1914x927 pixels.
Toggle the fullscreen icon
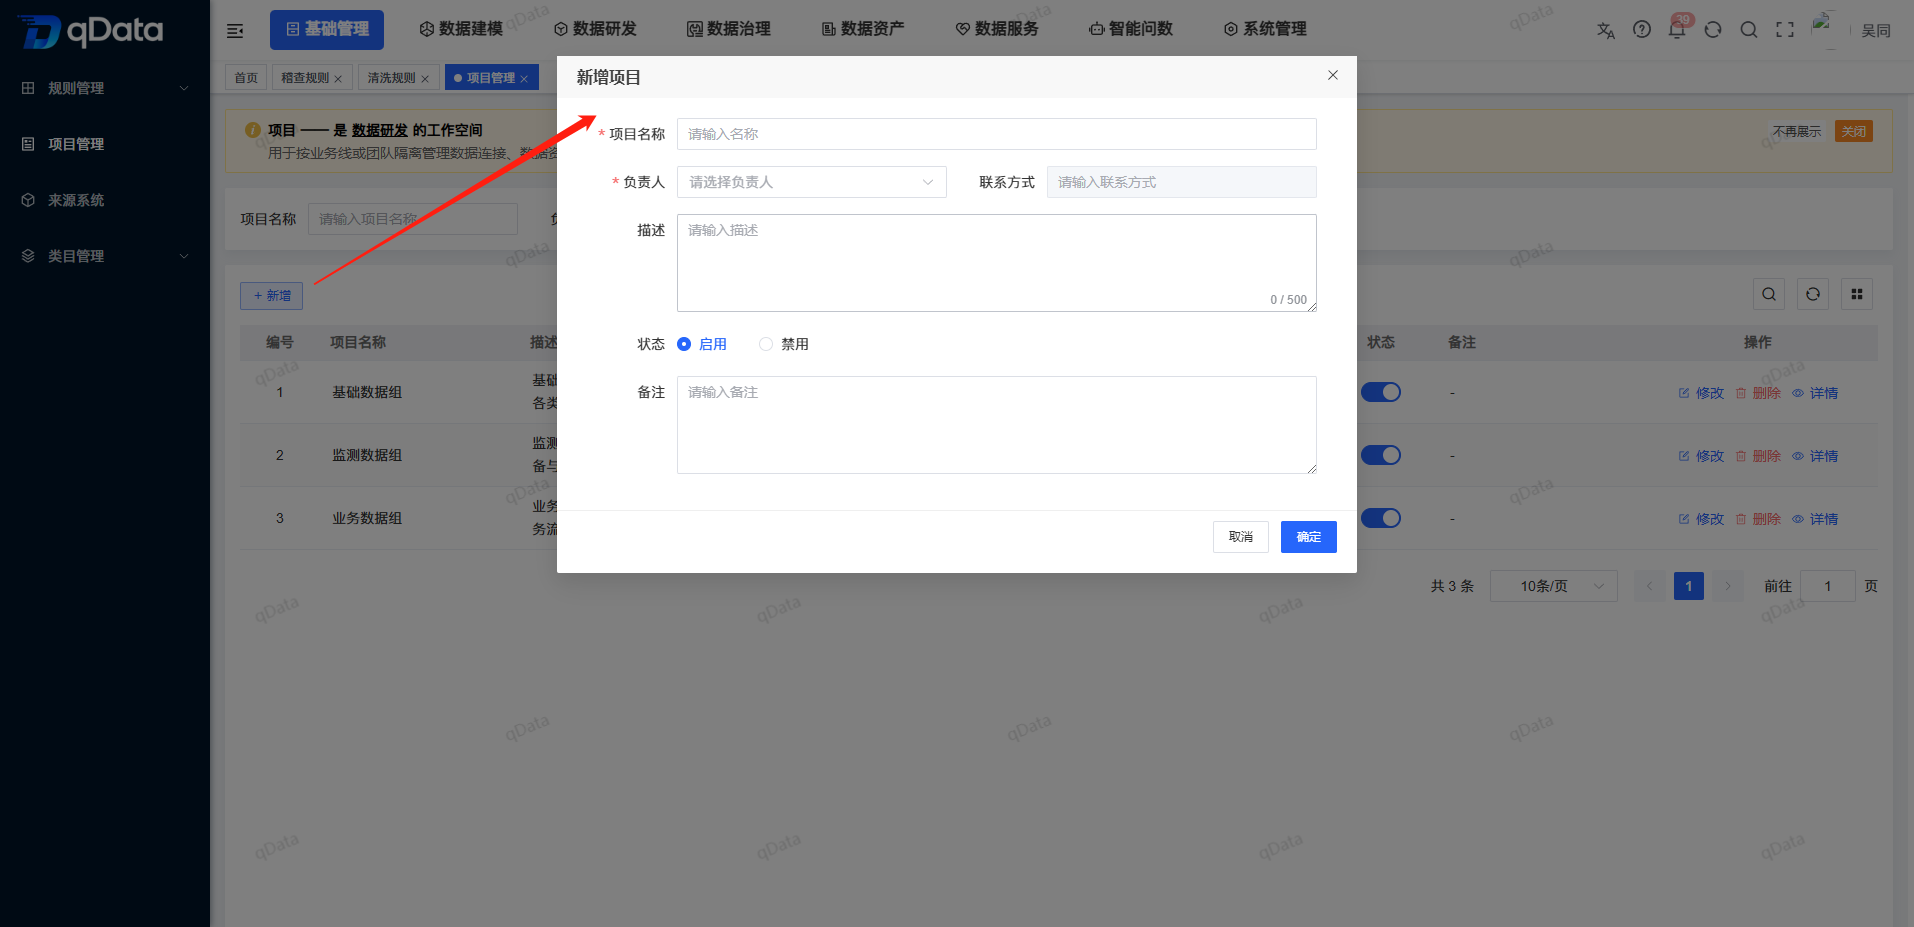(x=1785, y=30)
